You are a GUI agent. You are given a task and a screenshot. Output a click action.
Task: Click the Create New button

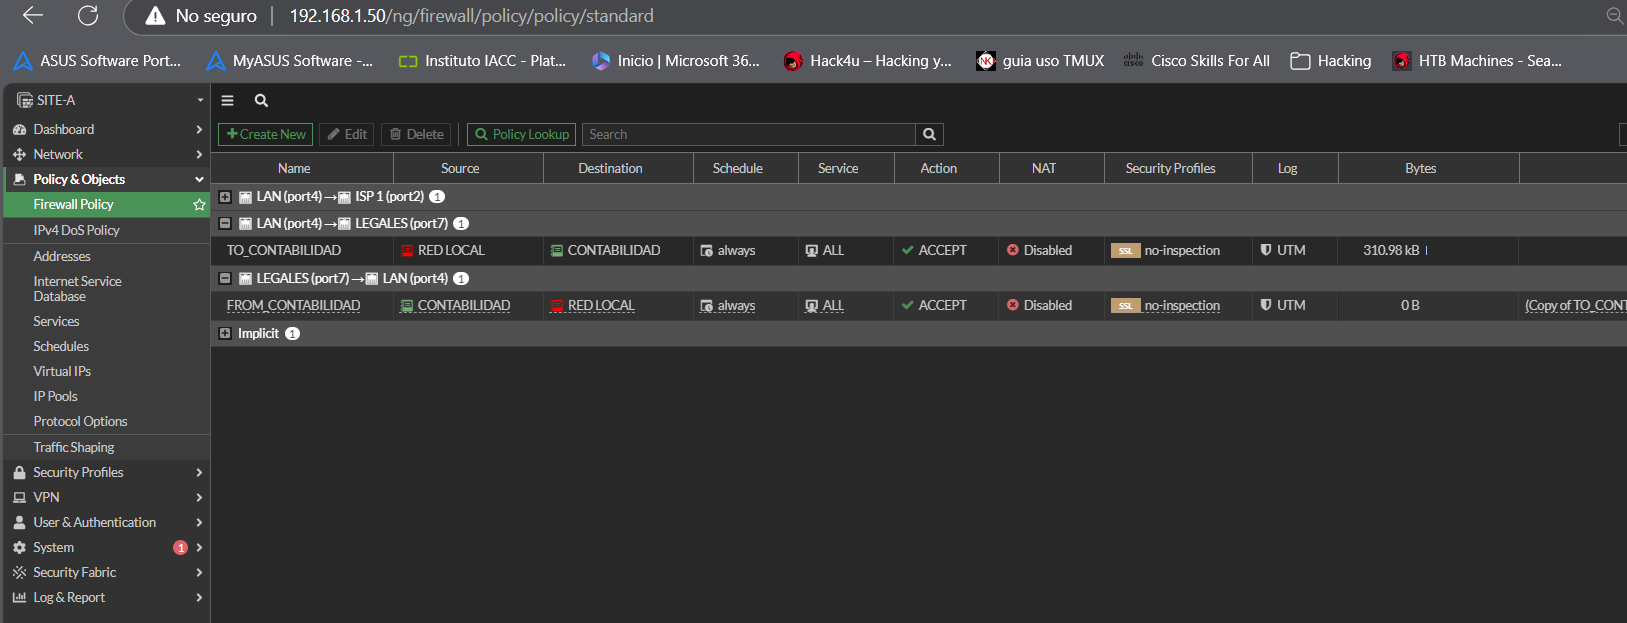(x=266, y=134)
